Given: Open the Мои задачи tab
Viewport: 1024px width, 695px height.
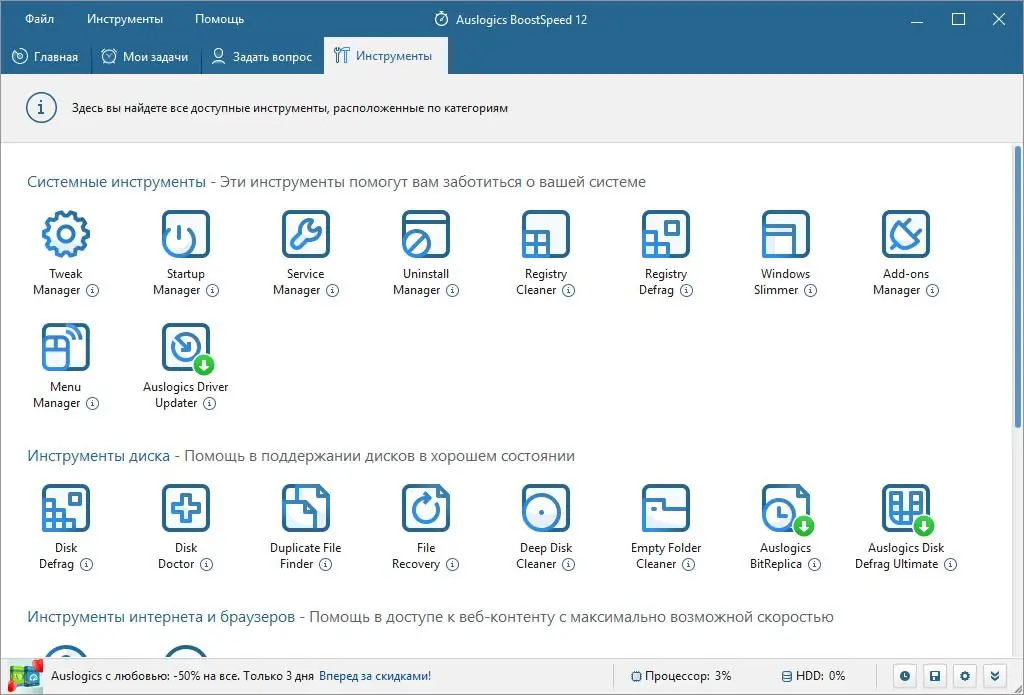Looking at the screenshot, I should point(146,57).
